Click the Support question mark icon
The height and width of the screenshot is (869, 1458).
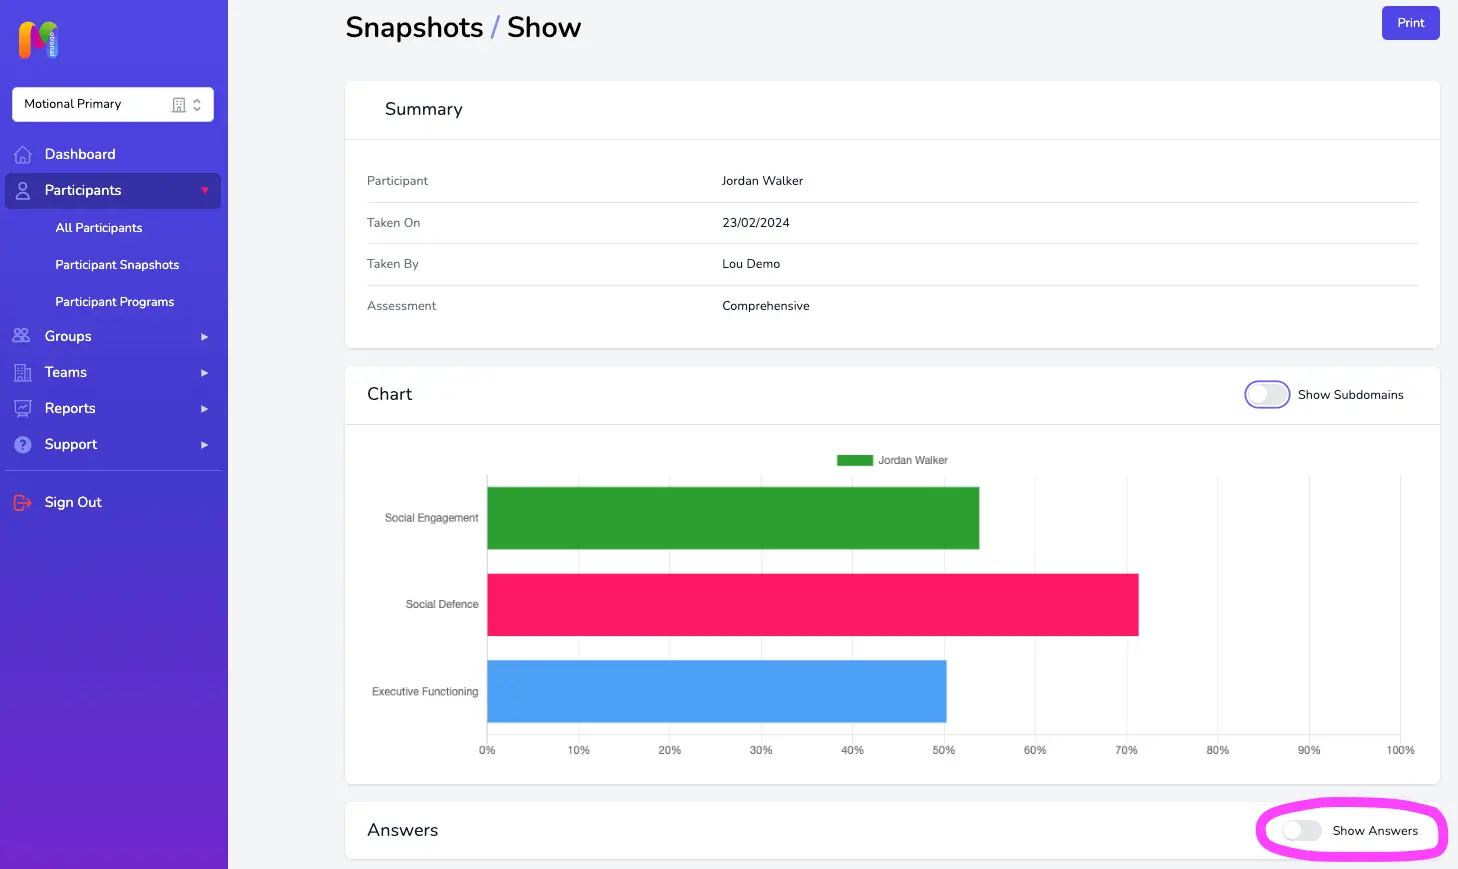[x=22, y=444]
